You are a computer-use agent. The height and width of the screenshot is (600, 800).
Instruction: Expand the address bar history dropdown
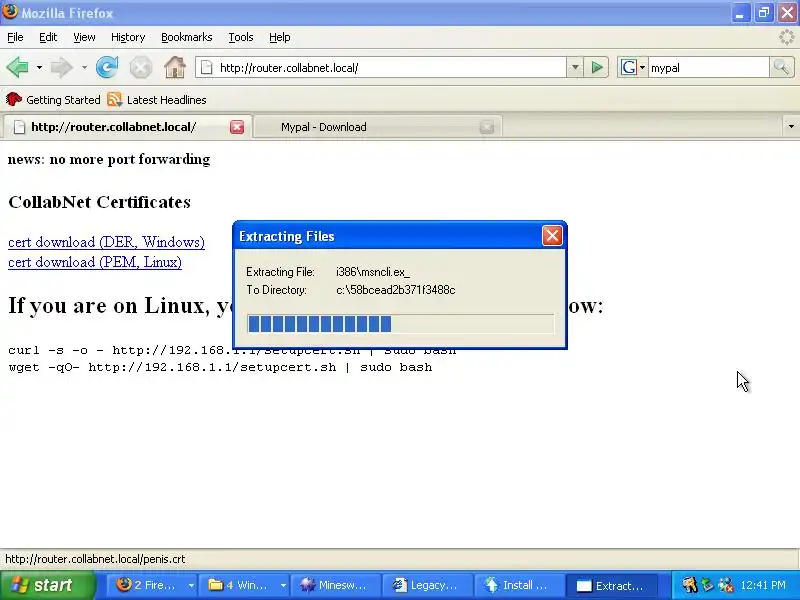coord(574,67)
